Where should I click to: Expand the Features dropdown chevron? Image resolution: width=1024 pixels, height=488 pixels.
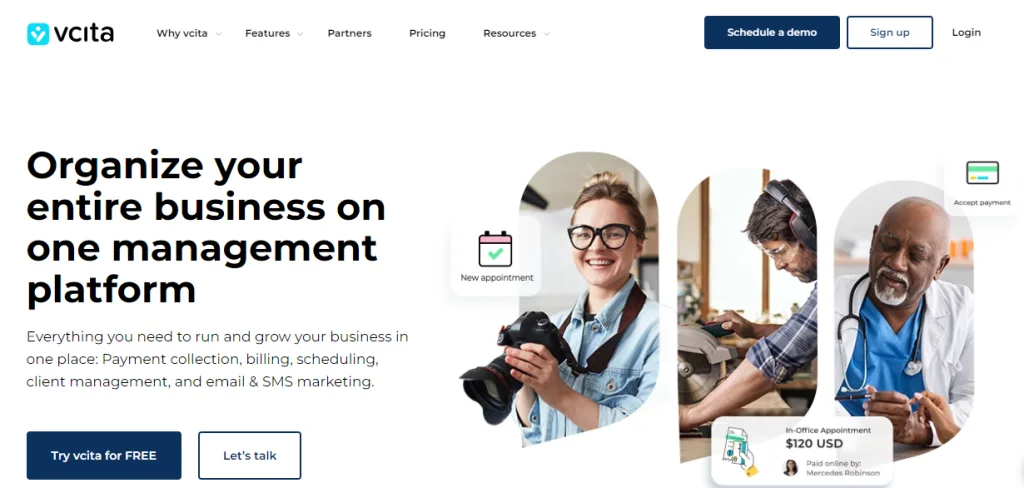(x=300, y=34)
